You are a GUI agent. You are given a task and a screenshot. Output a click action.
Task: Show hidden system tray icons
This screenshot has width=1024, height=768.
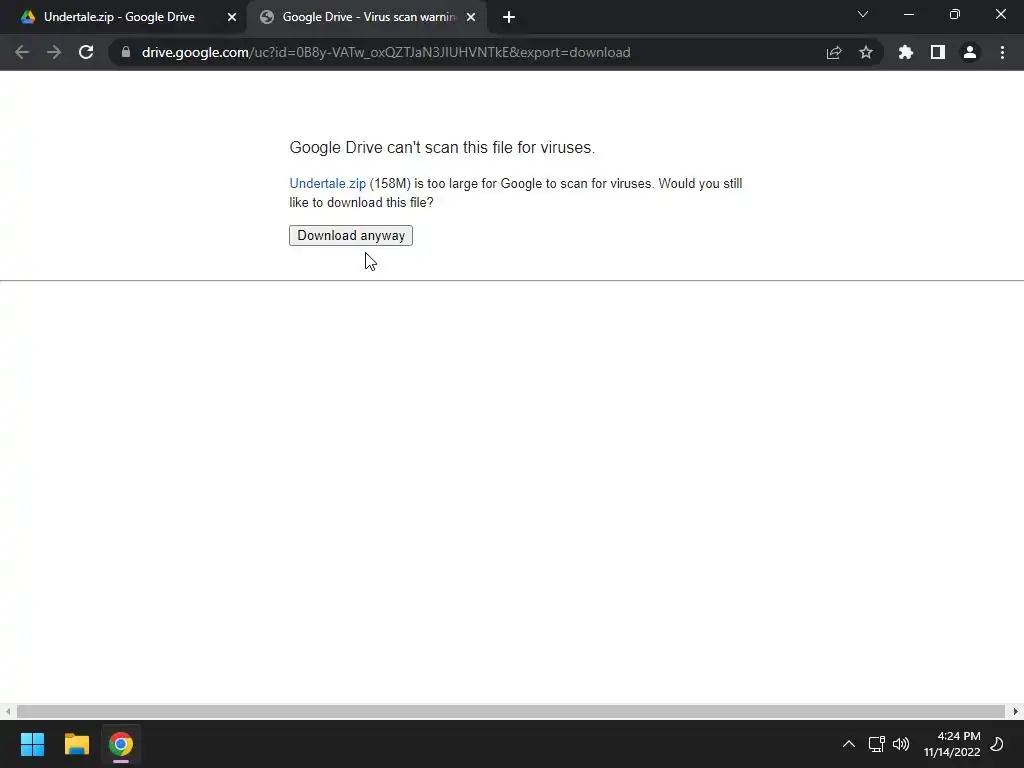point(848,744)
